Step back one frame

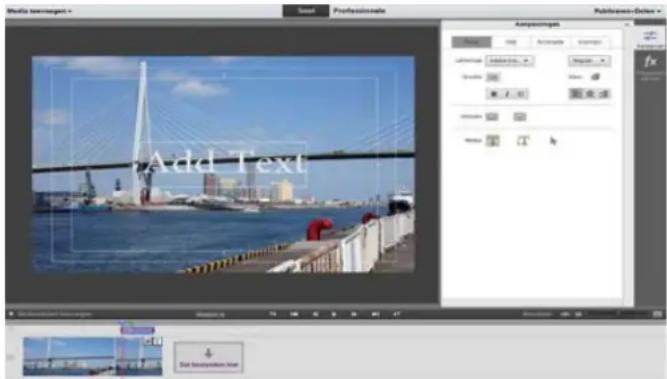point(315,314)
